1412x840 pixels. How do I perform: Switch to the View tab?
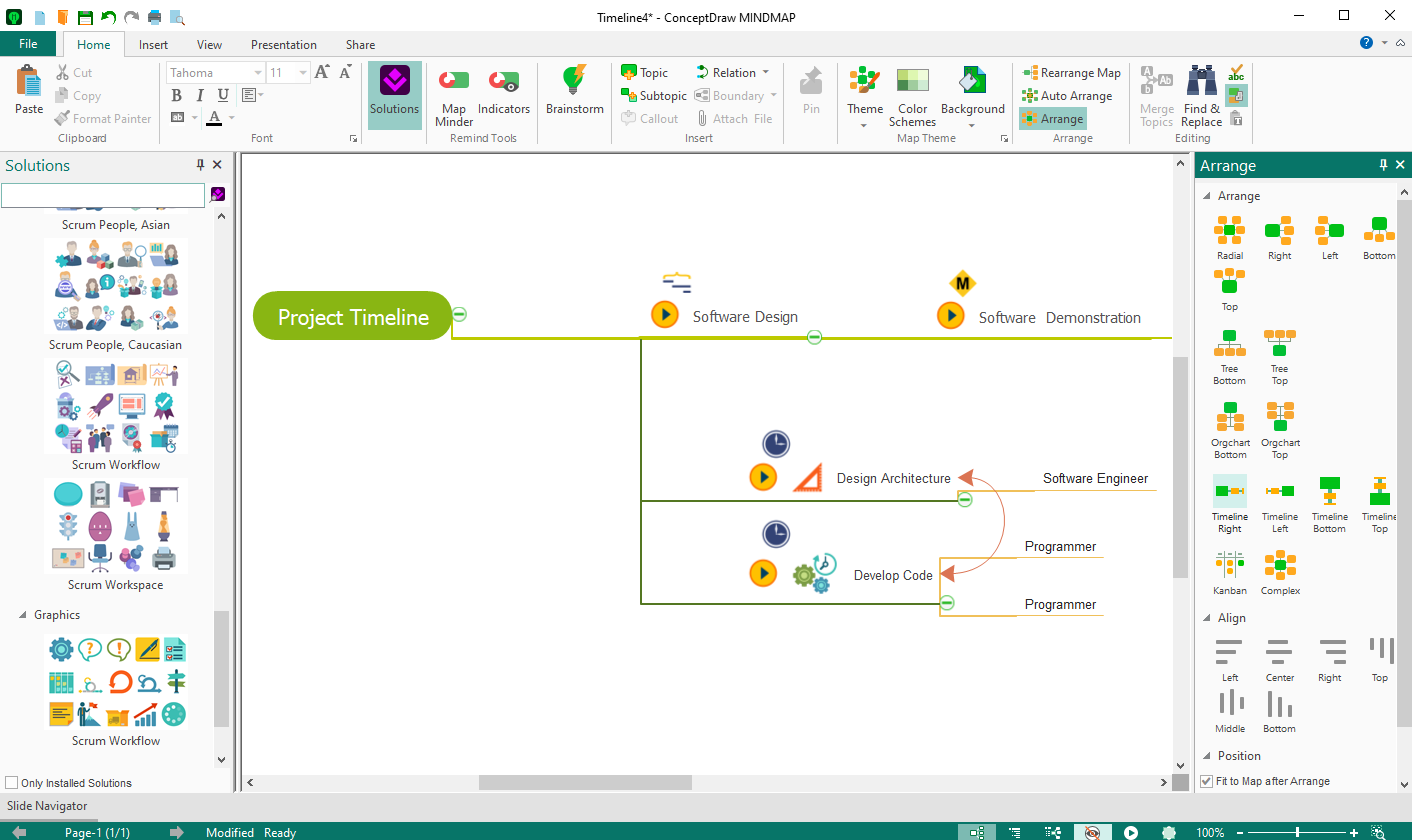[x=210, y=44]
